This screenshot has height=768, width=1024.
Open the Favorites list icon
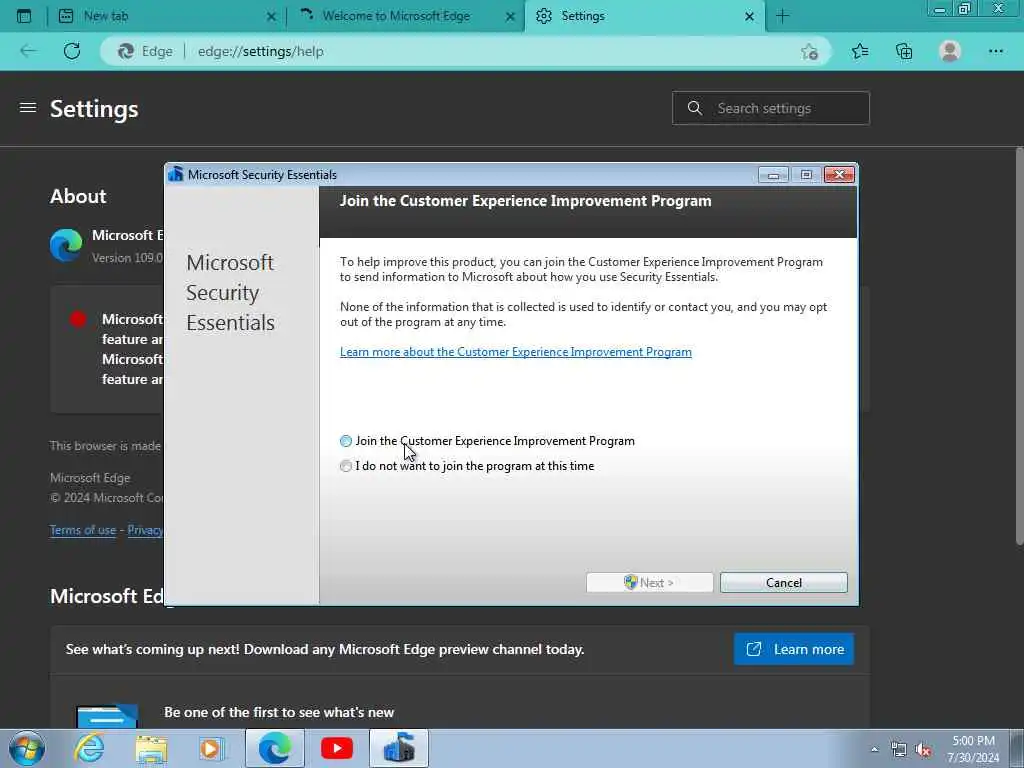click(860, 51)
